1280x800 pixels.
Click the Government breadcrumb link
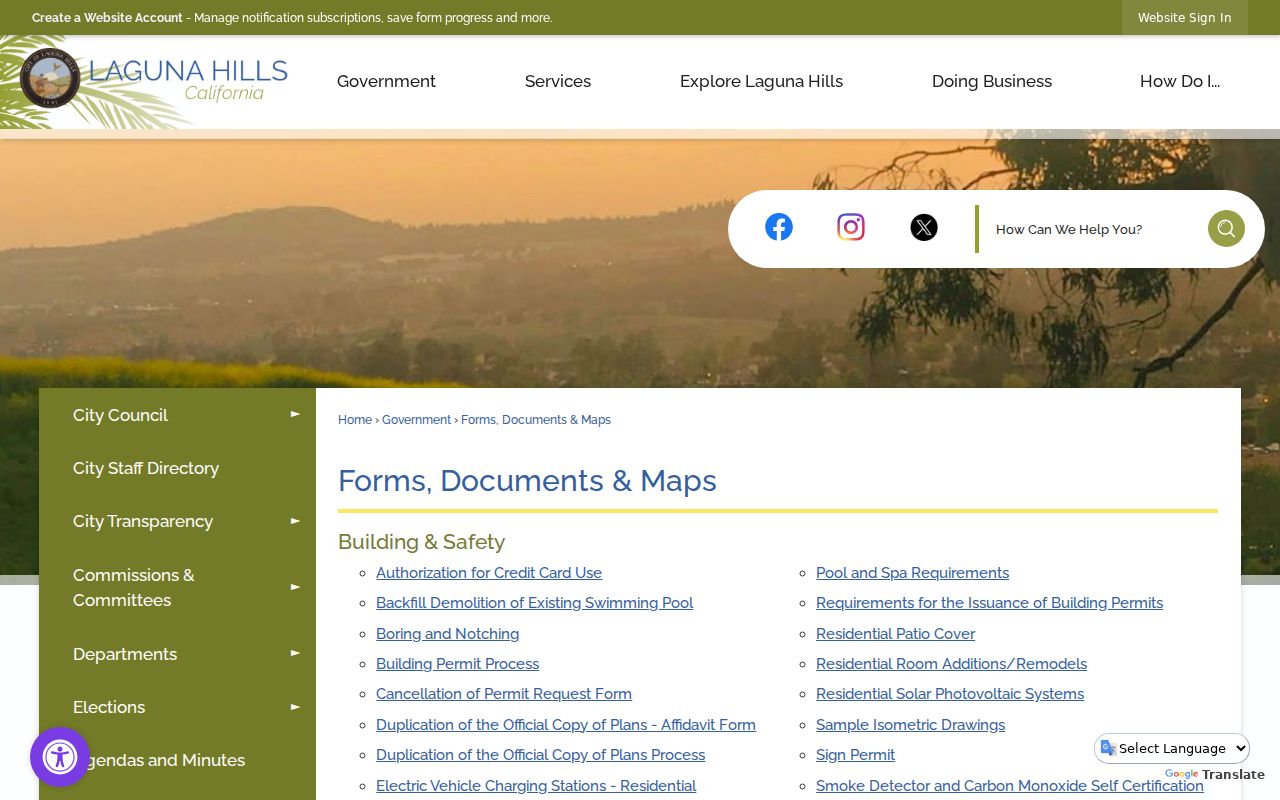(416, 420)
